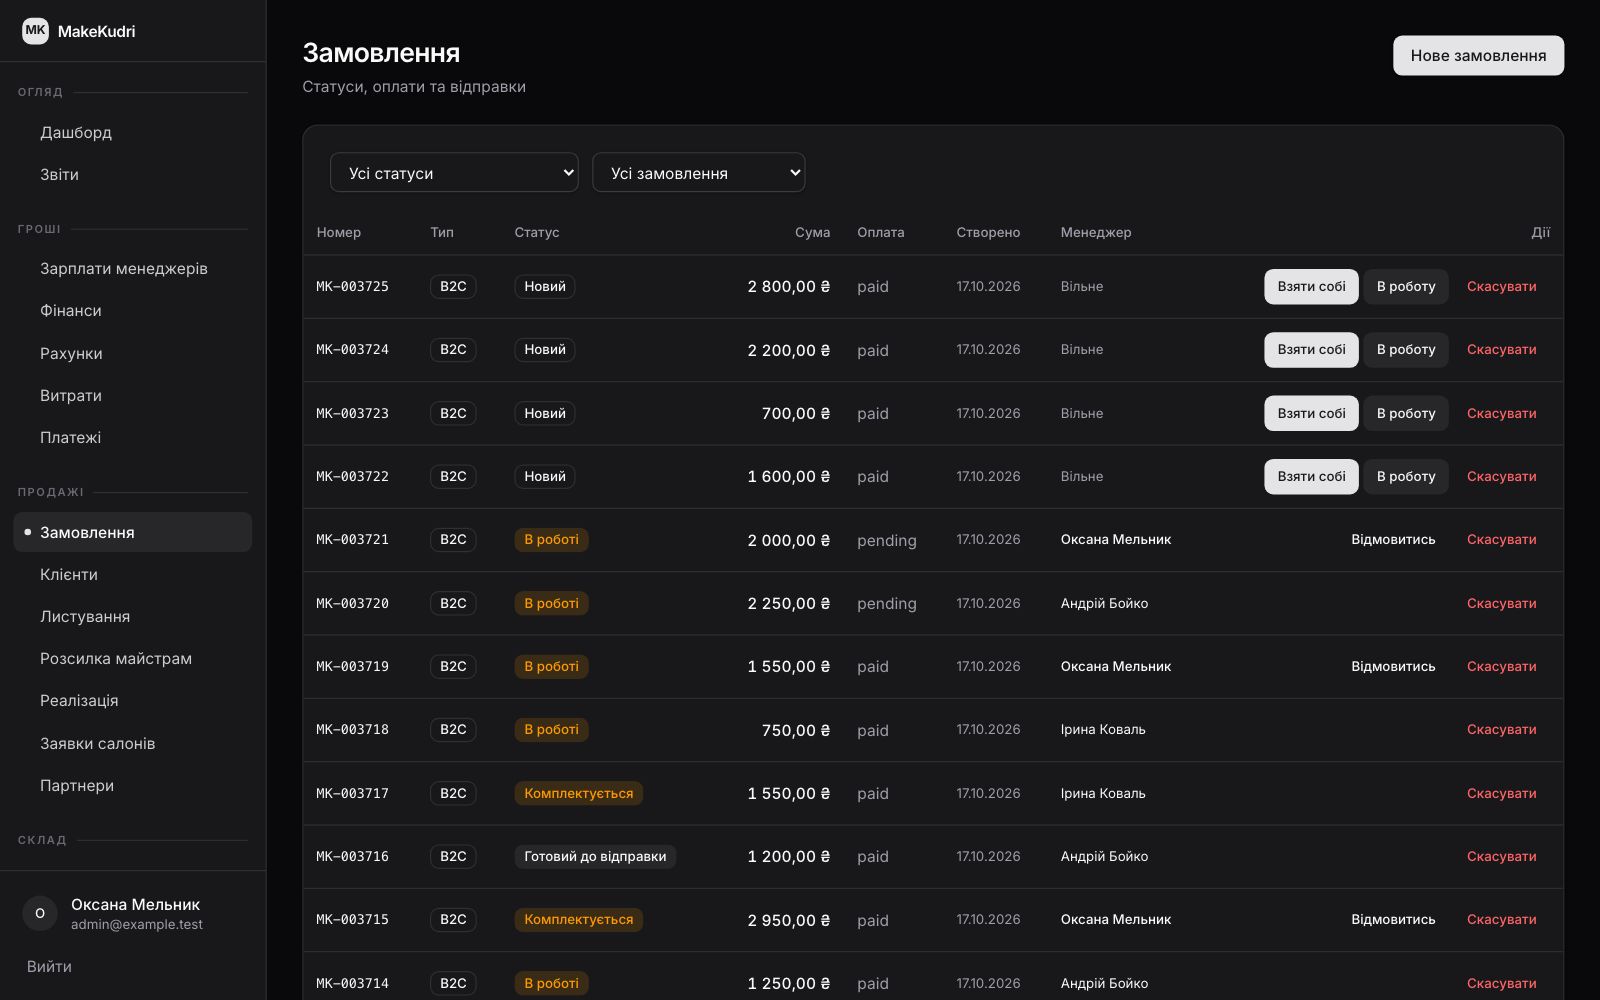Click the Статус column header
Image resolution: width=1600 pixels, height=1000 pixels.
(x=537, y=232)
